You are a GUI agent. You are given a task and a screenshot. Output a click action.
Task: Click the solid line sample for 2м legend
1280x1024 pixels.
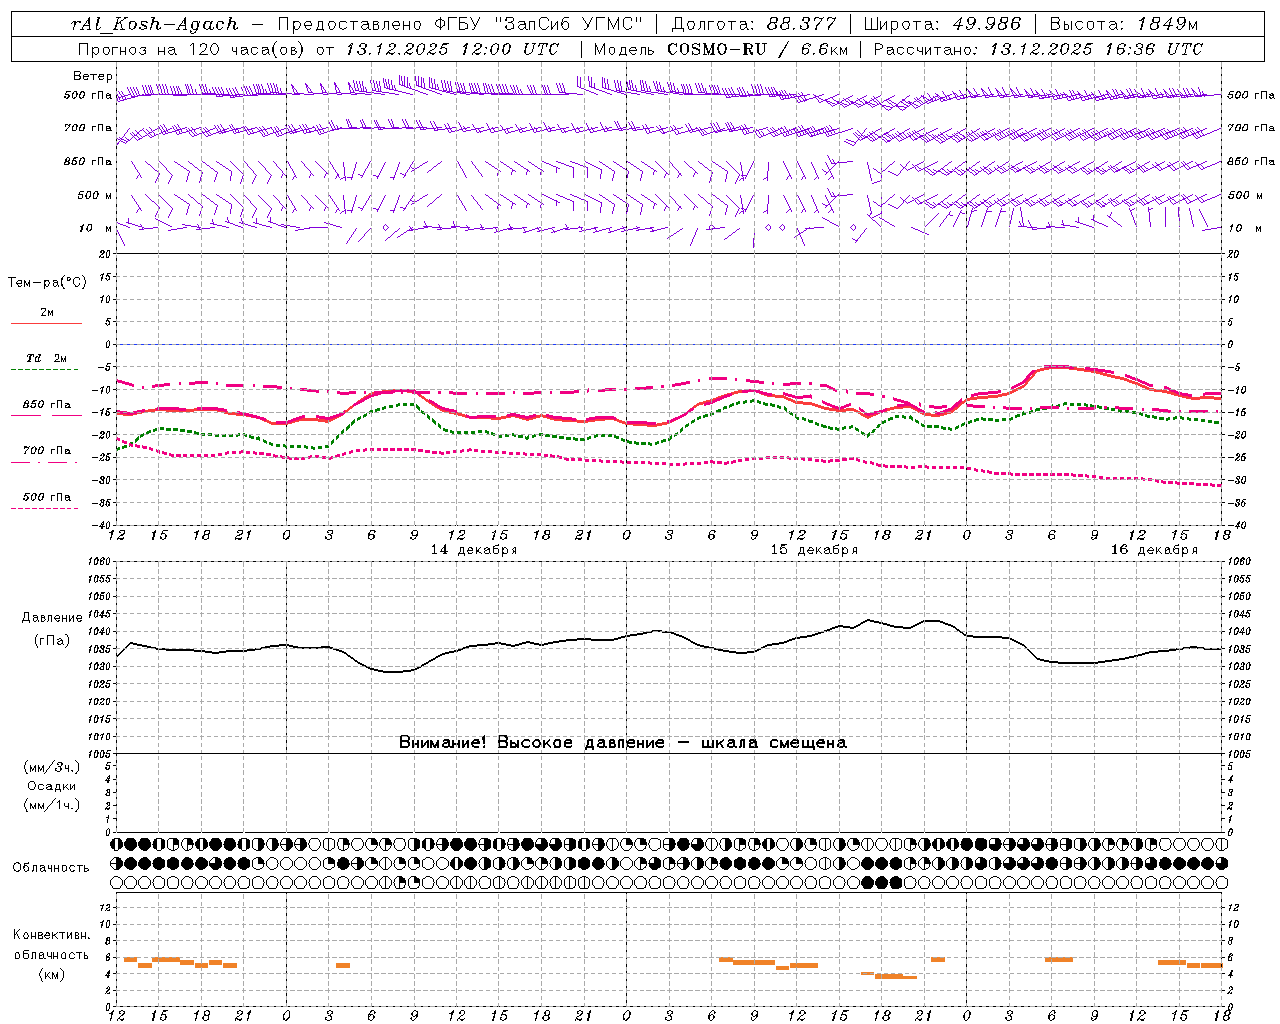(46, 324)
